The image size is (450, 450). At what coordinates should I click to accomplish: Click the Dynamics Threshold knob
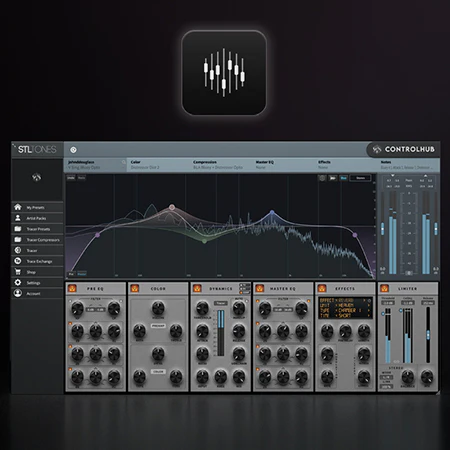pos(202,308)
